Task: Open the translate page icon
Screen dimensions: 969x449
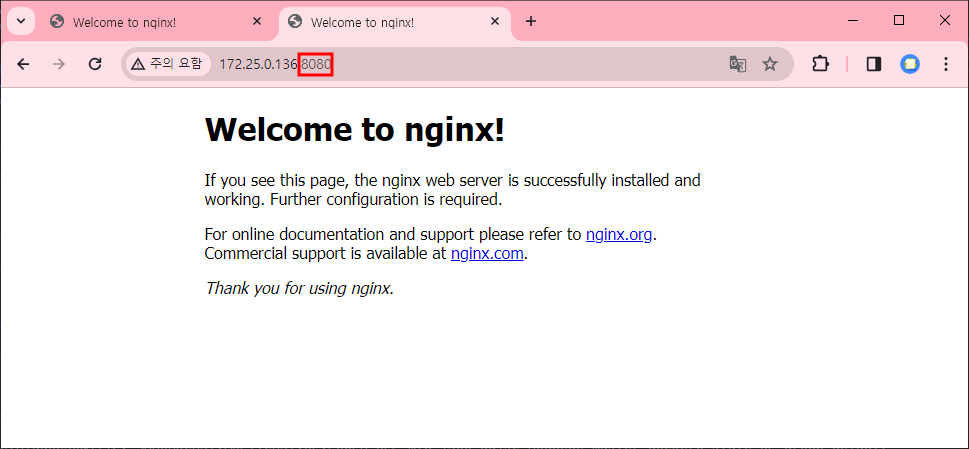Action: (738, 64)
